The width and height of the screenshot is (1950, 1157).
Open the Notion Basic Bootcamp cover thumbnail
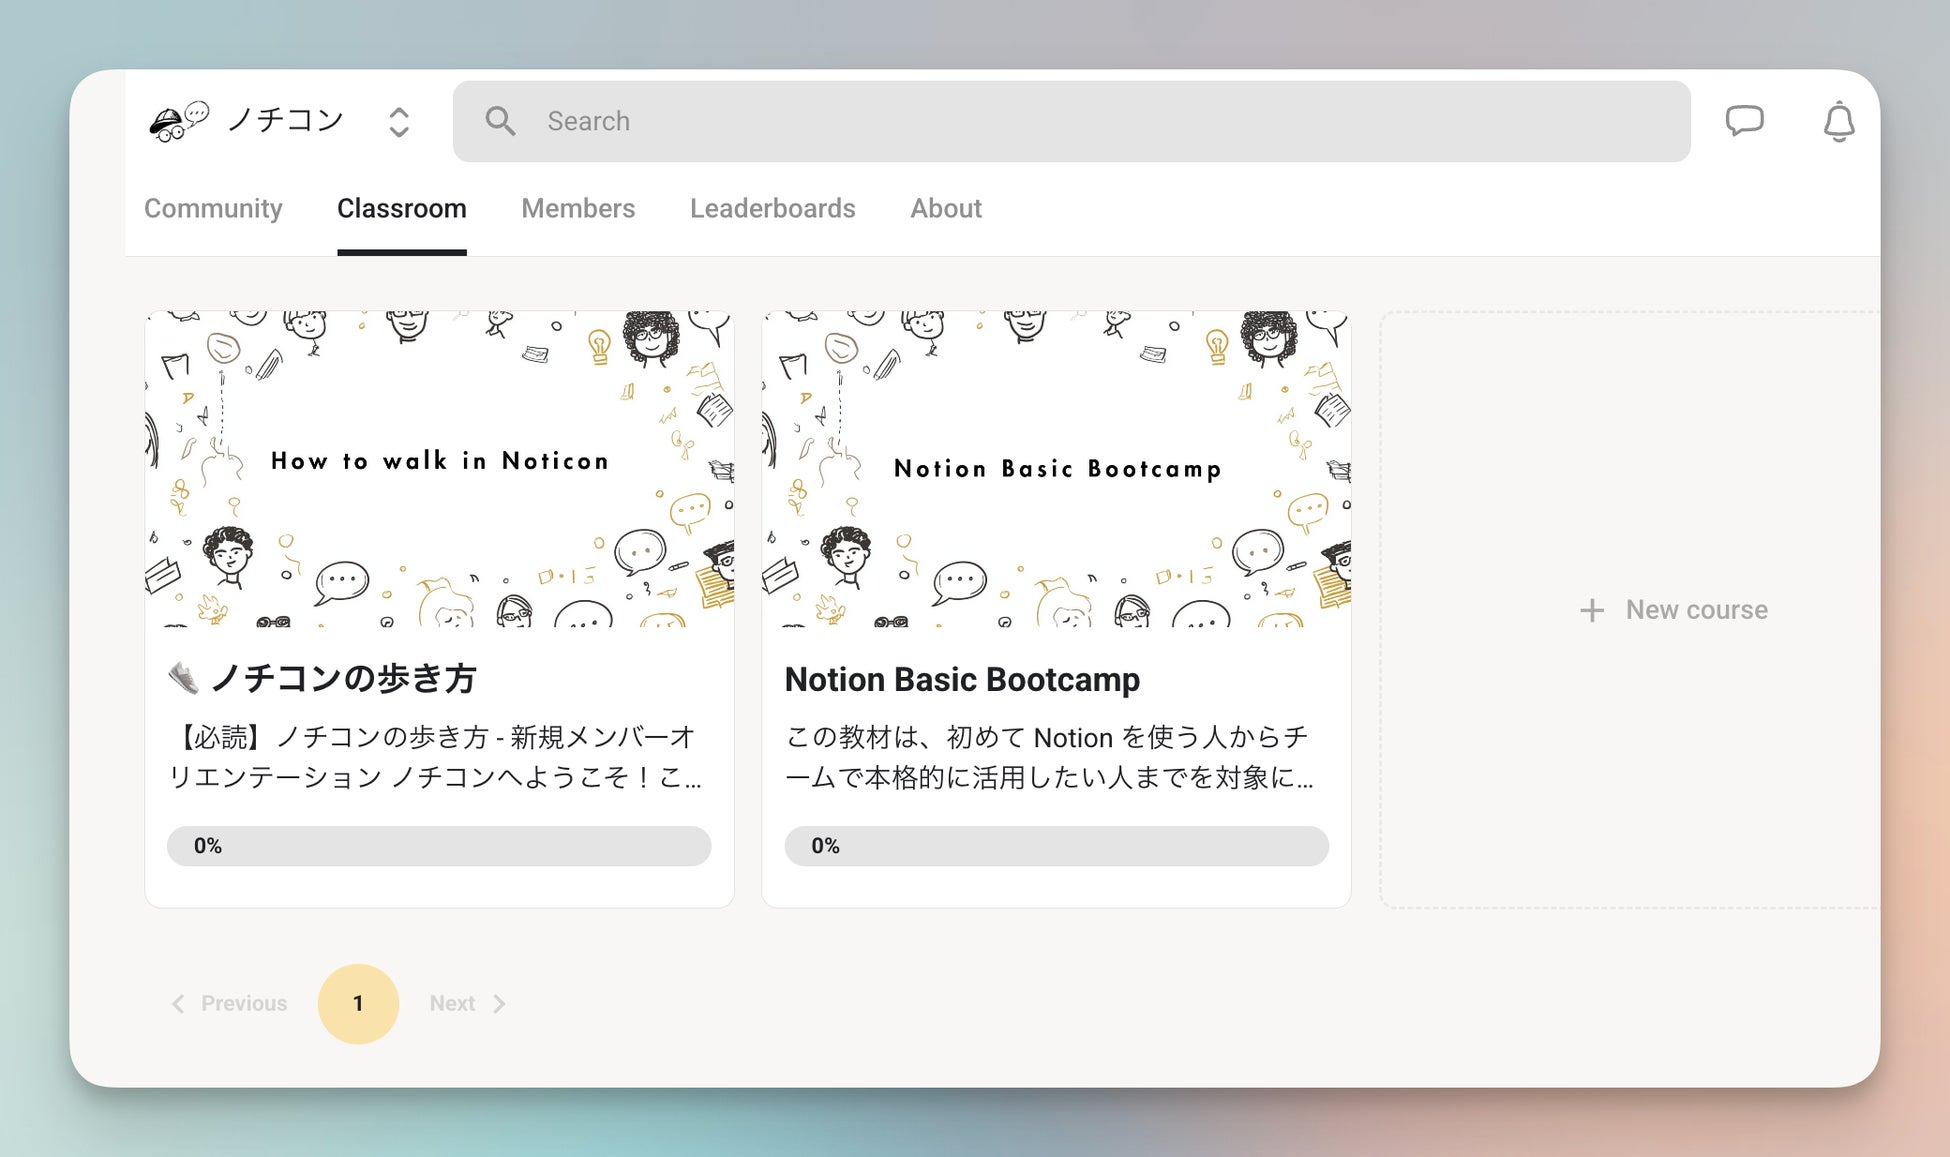[x=1057, y=469]
